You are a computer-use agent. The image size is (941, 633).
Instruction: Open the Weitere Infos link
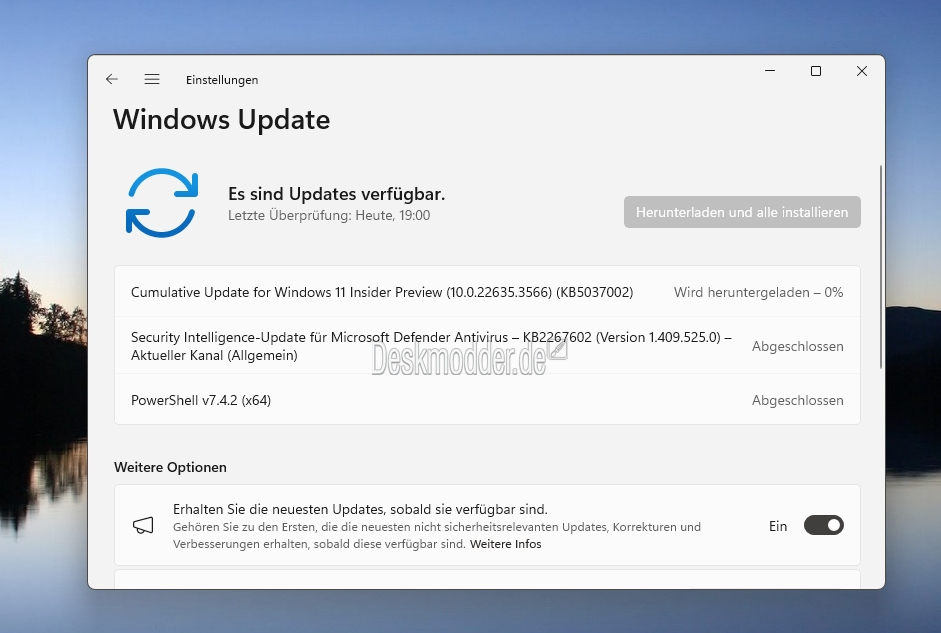click(x=505, y=544)
